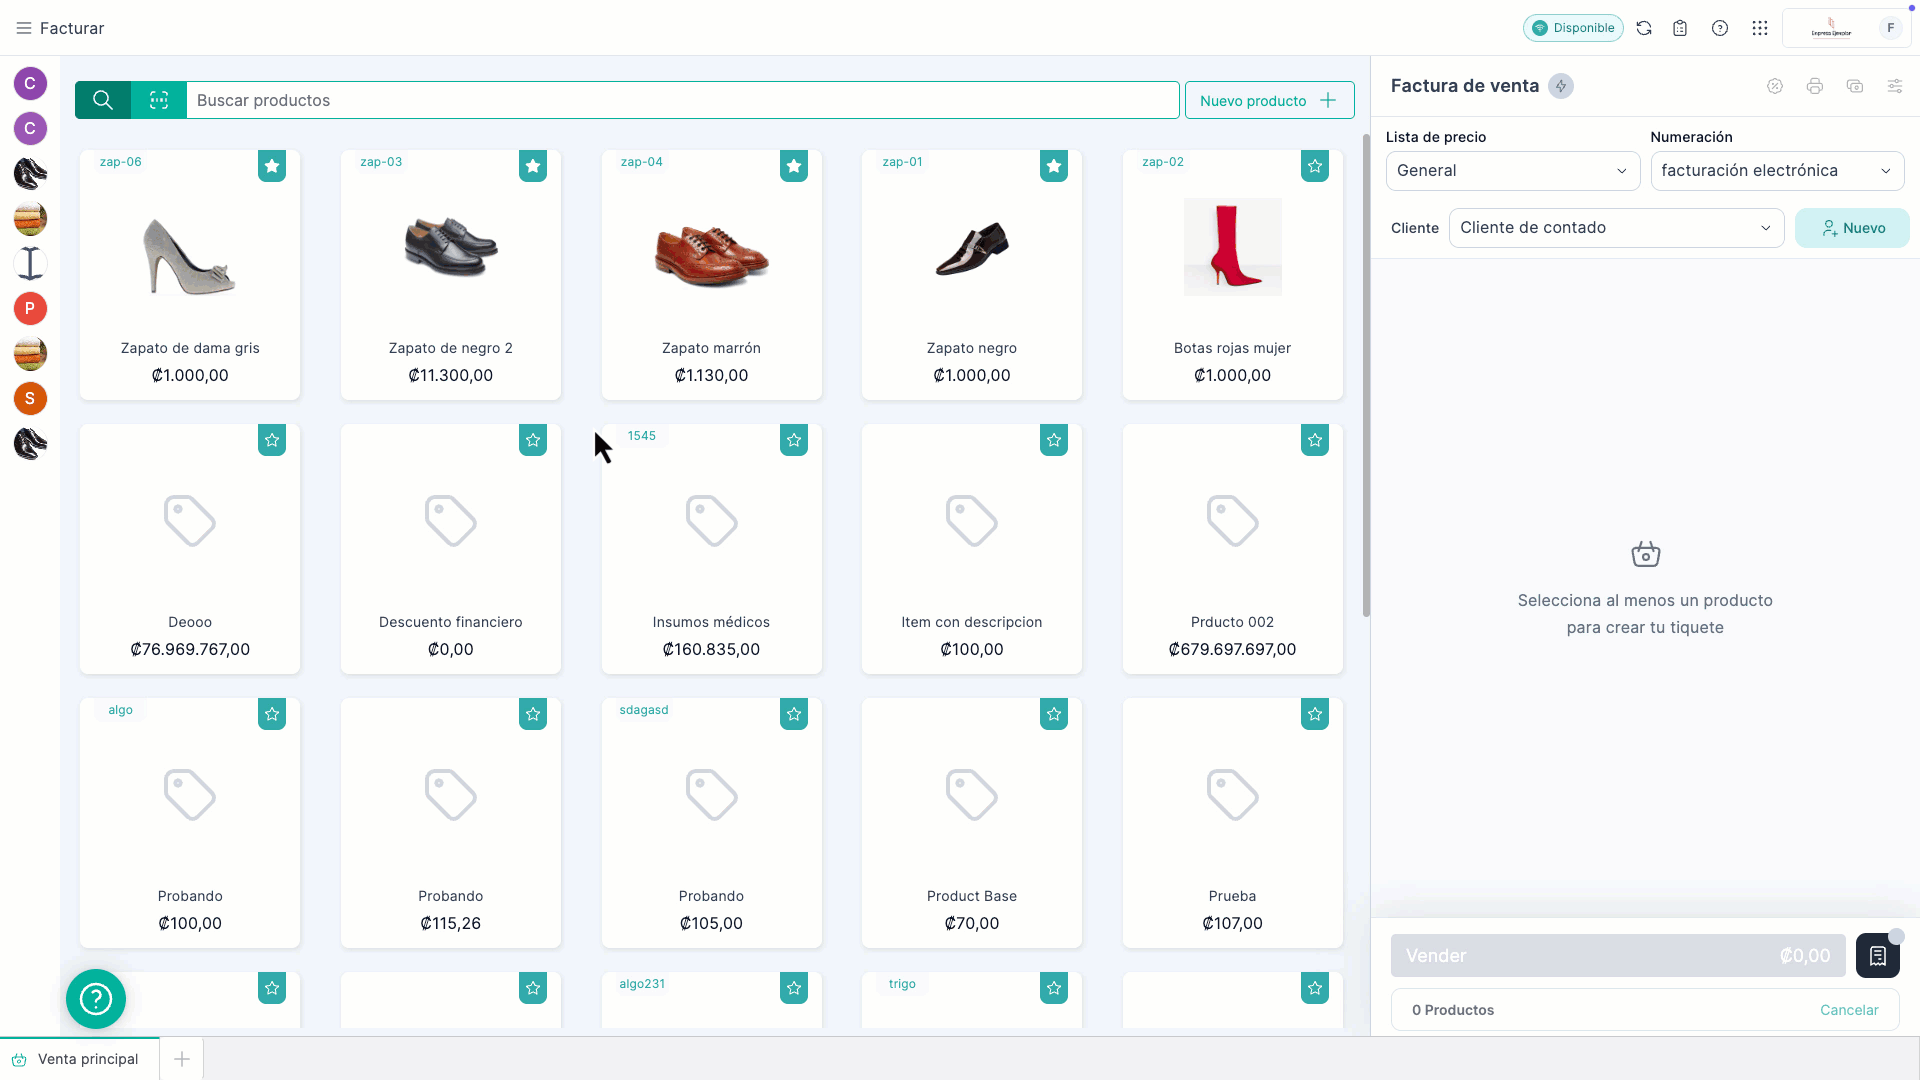Screen dimensions: 1920x1080
Task: Click the Empresa Ejemplar company logo
Action: pos(1831,28)
